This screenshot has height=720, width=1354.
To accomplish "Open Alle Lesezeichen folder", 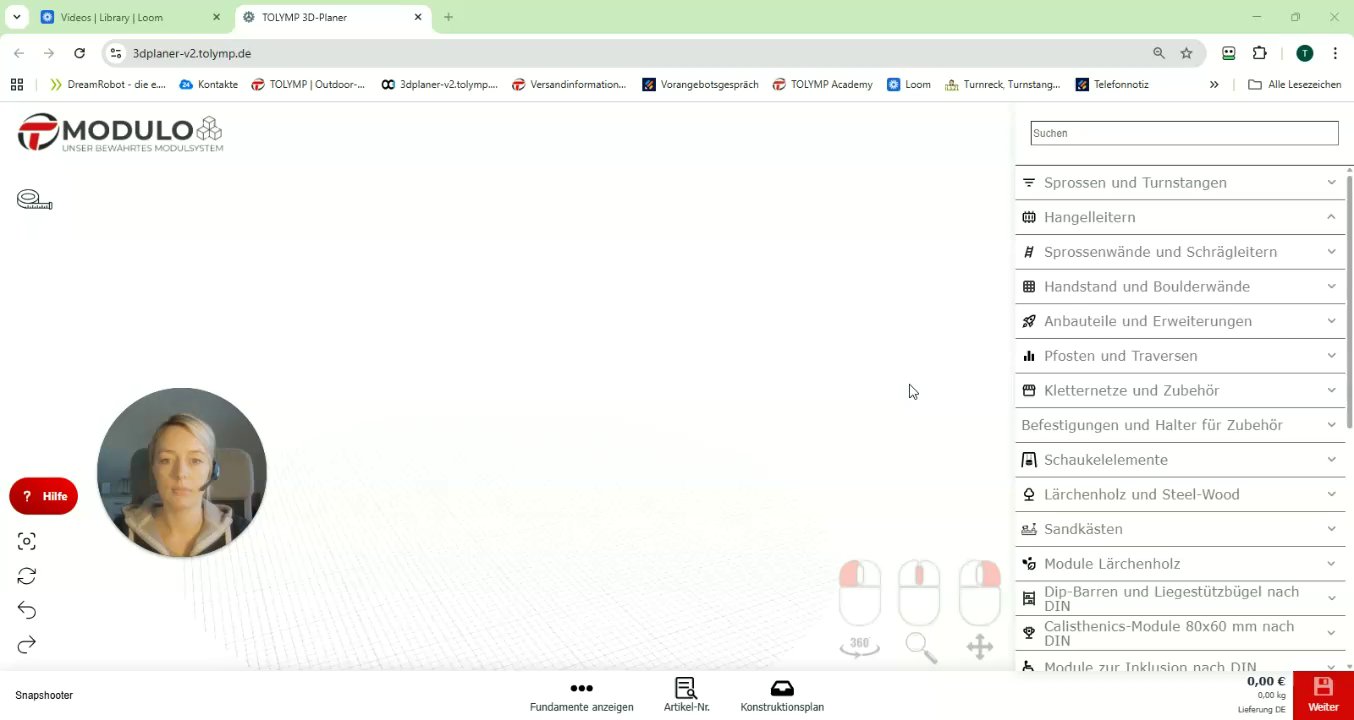I will pos(1294,85).
